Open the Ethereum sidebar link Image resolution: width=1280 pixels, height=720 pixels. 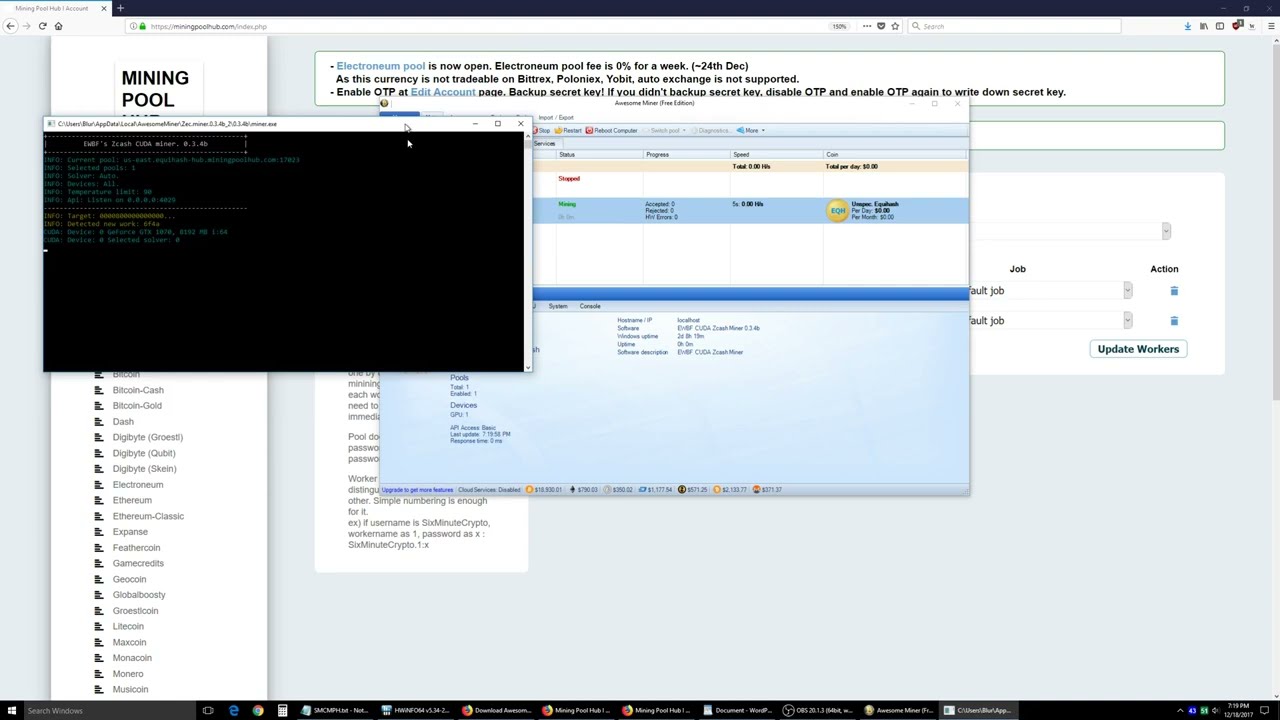click(132, 500)
